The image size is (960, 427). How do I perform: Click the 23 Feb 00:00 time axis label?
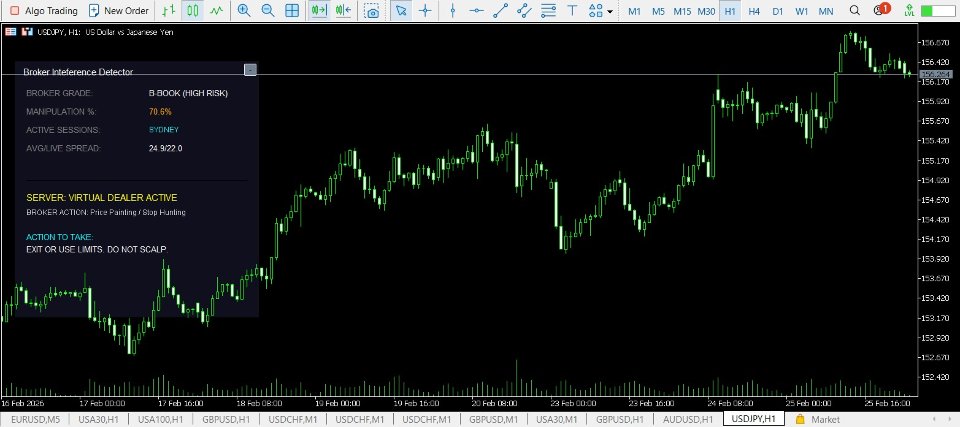[x=574, y=403]
